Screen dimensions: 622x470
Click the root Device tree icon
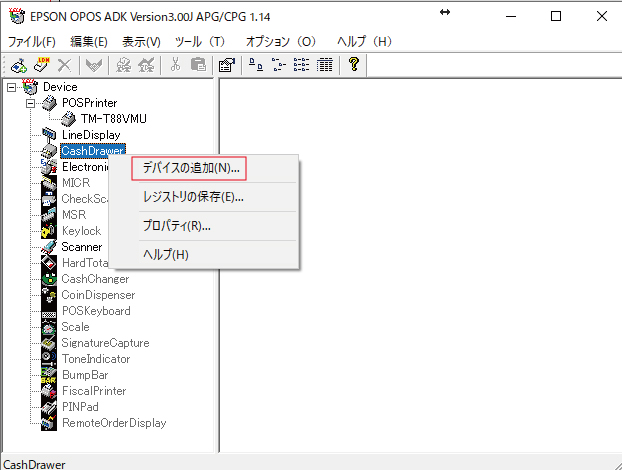(30, 87)
